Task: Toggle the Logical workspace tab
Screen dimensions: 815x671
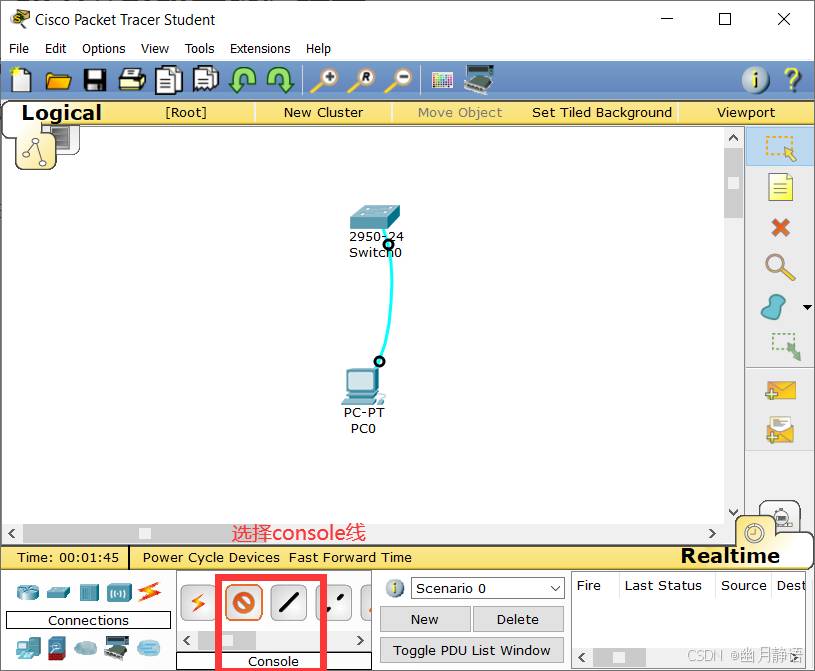Action: pos(61,113)
